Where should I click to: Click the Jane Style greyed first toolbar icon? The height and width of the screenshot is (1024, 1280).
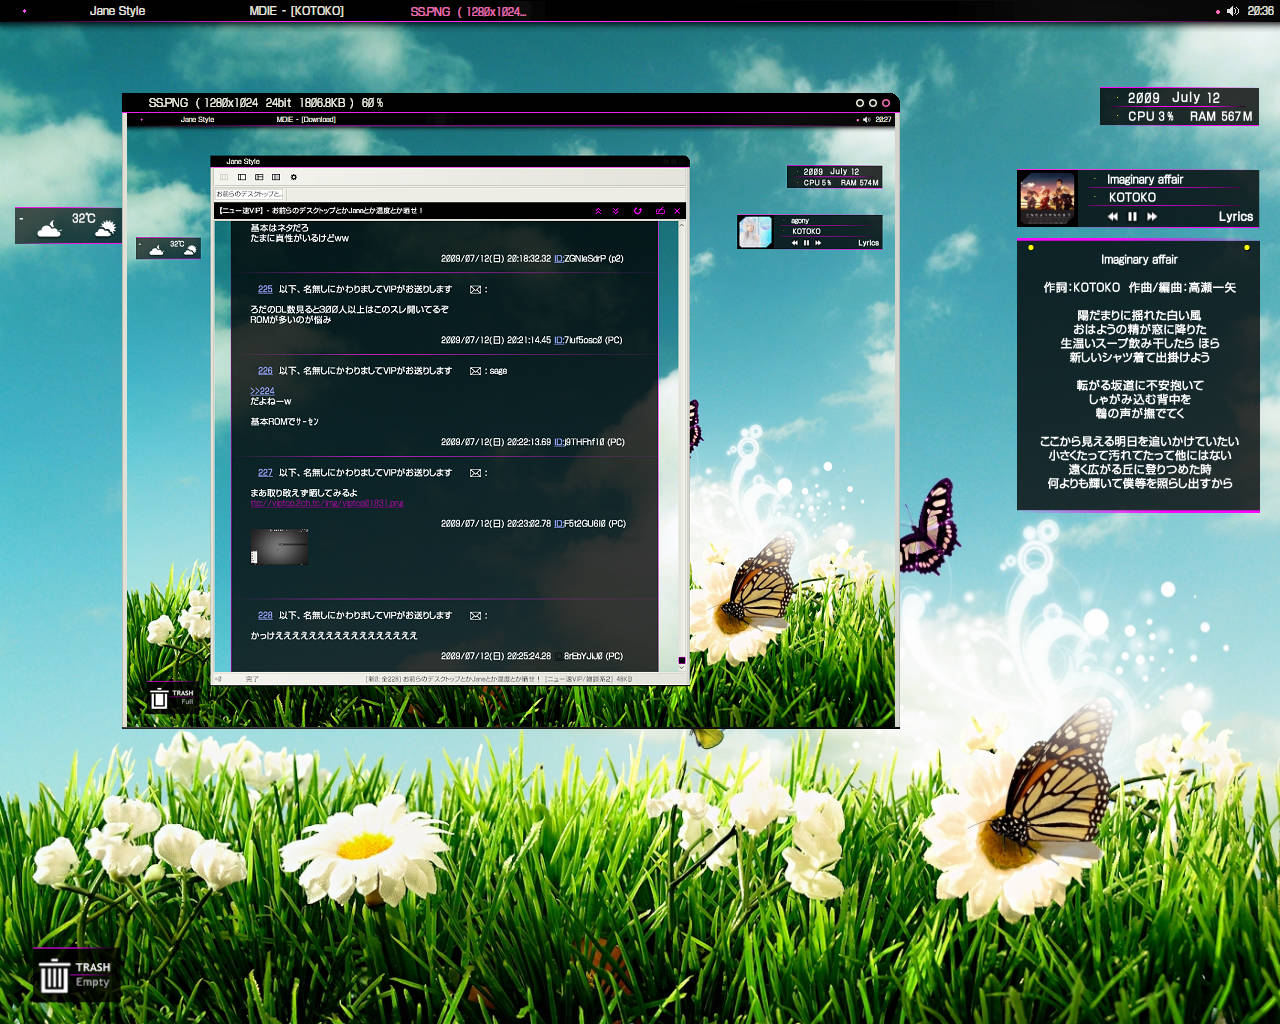[x=224, y=177]
